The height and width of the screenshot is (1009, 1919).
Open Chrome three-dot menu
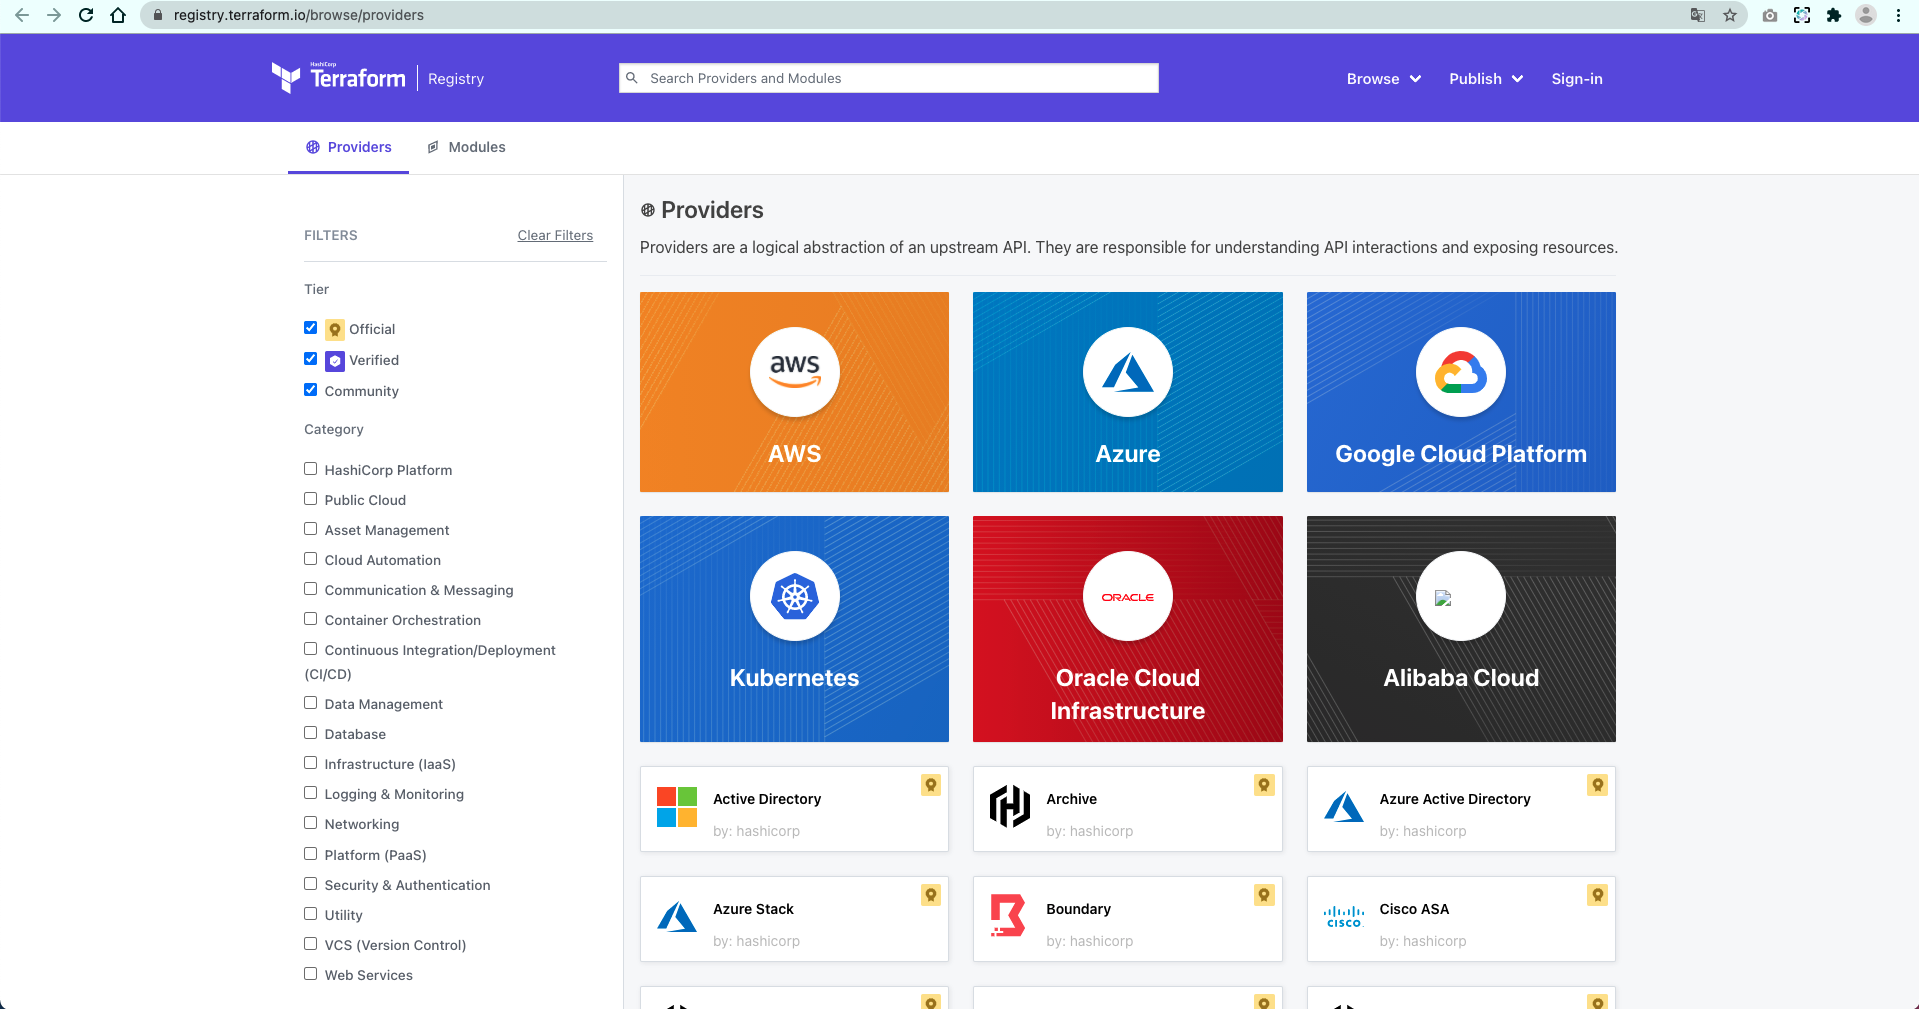[x=1898, y=15]
